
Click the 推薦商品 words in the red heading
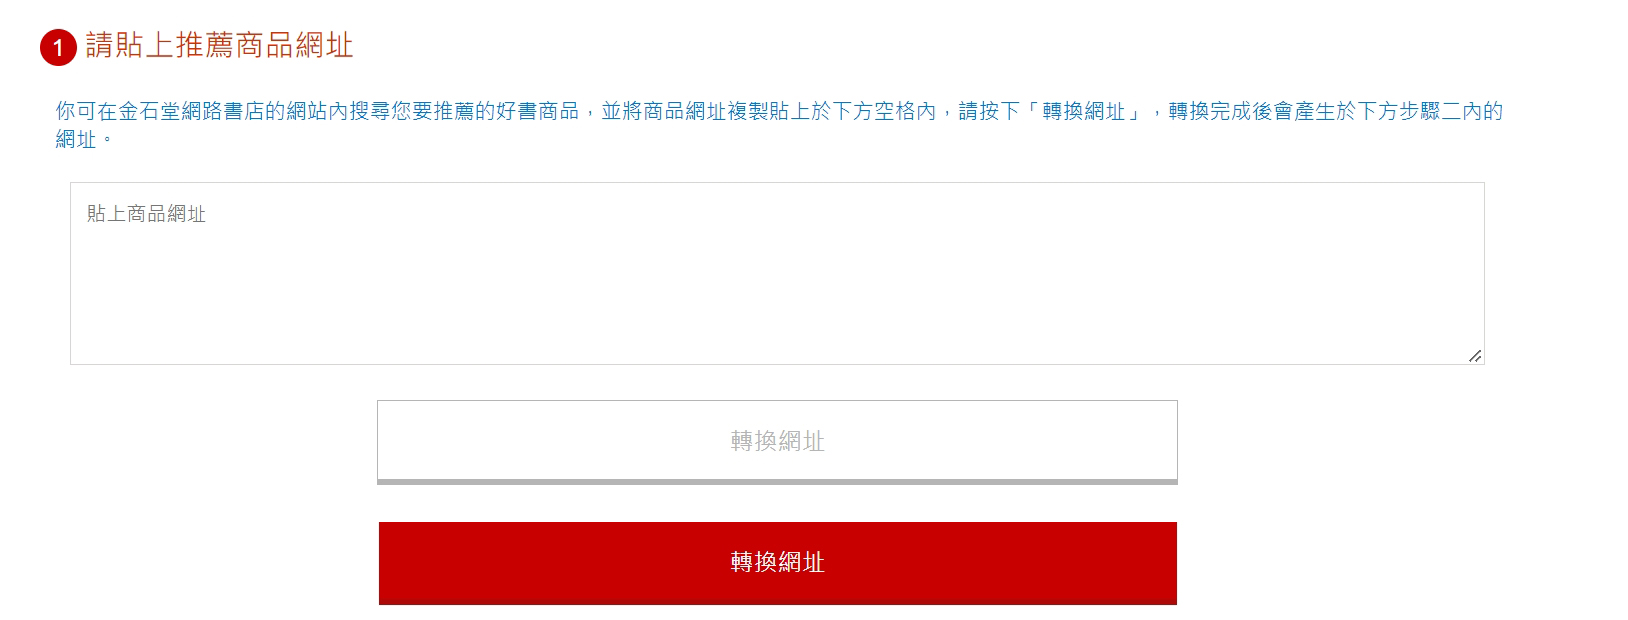point(235,46)
